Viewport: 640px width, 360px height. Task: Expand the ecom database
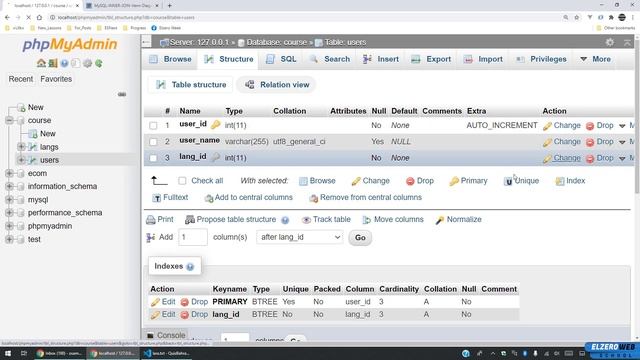tap(9, 173)
